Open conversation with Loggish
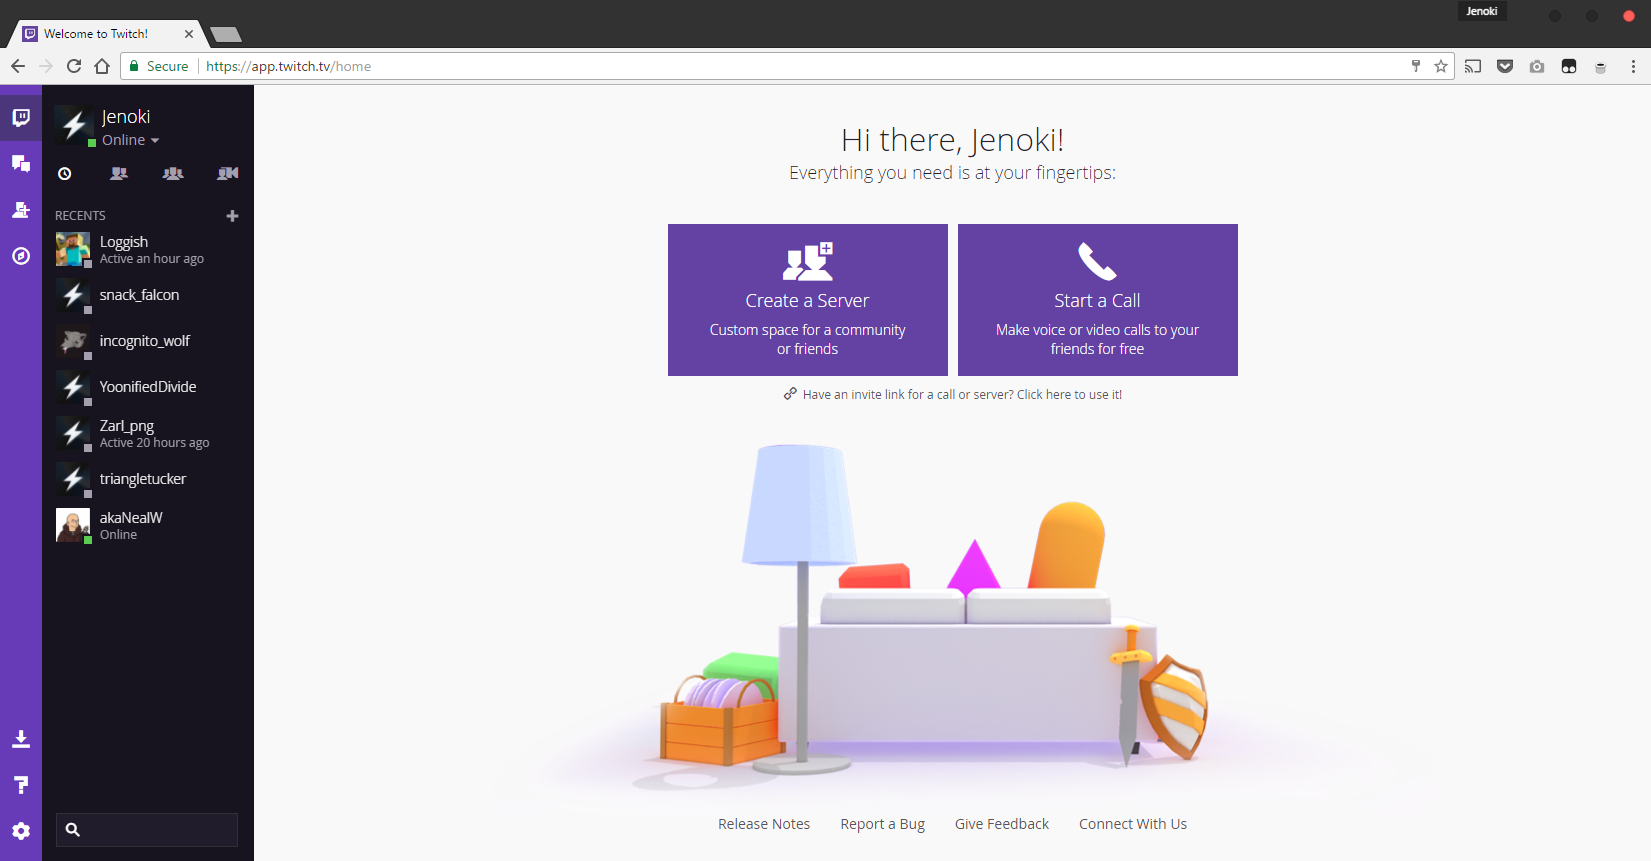 [x=148, y=249]
